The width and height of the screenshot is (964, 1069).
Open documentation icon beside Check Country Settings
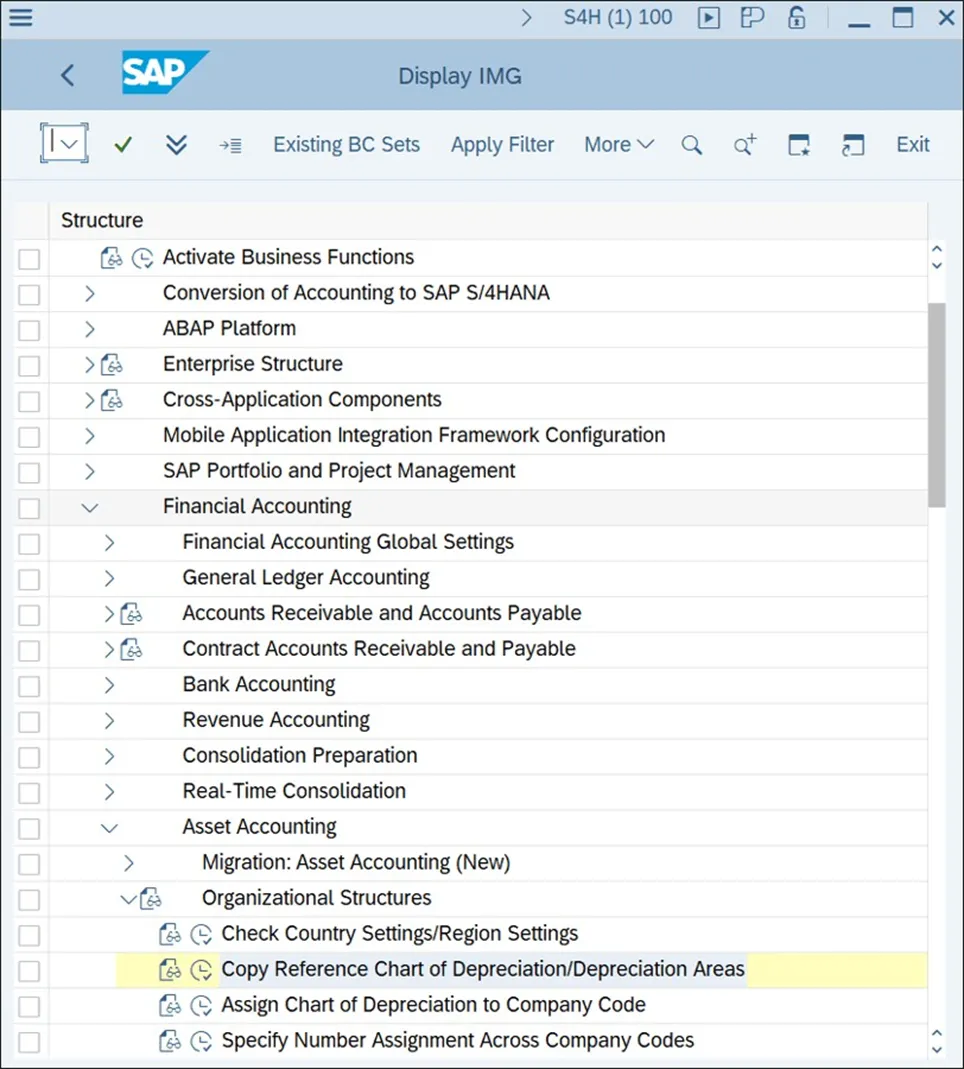(170, 934)
